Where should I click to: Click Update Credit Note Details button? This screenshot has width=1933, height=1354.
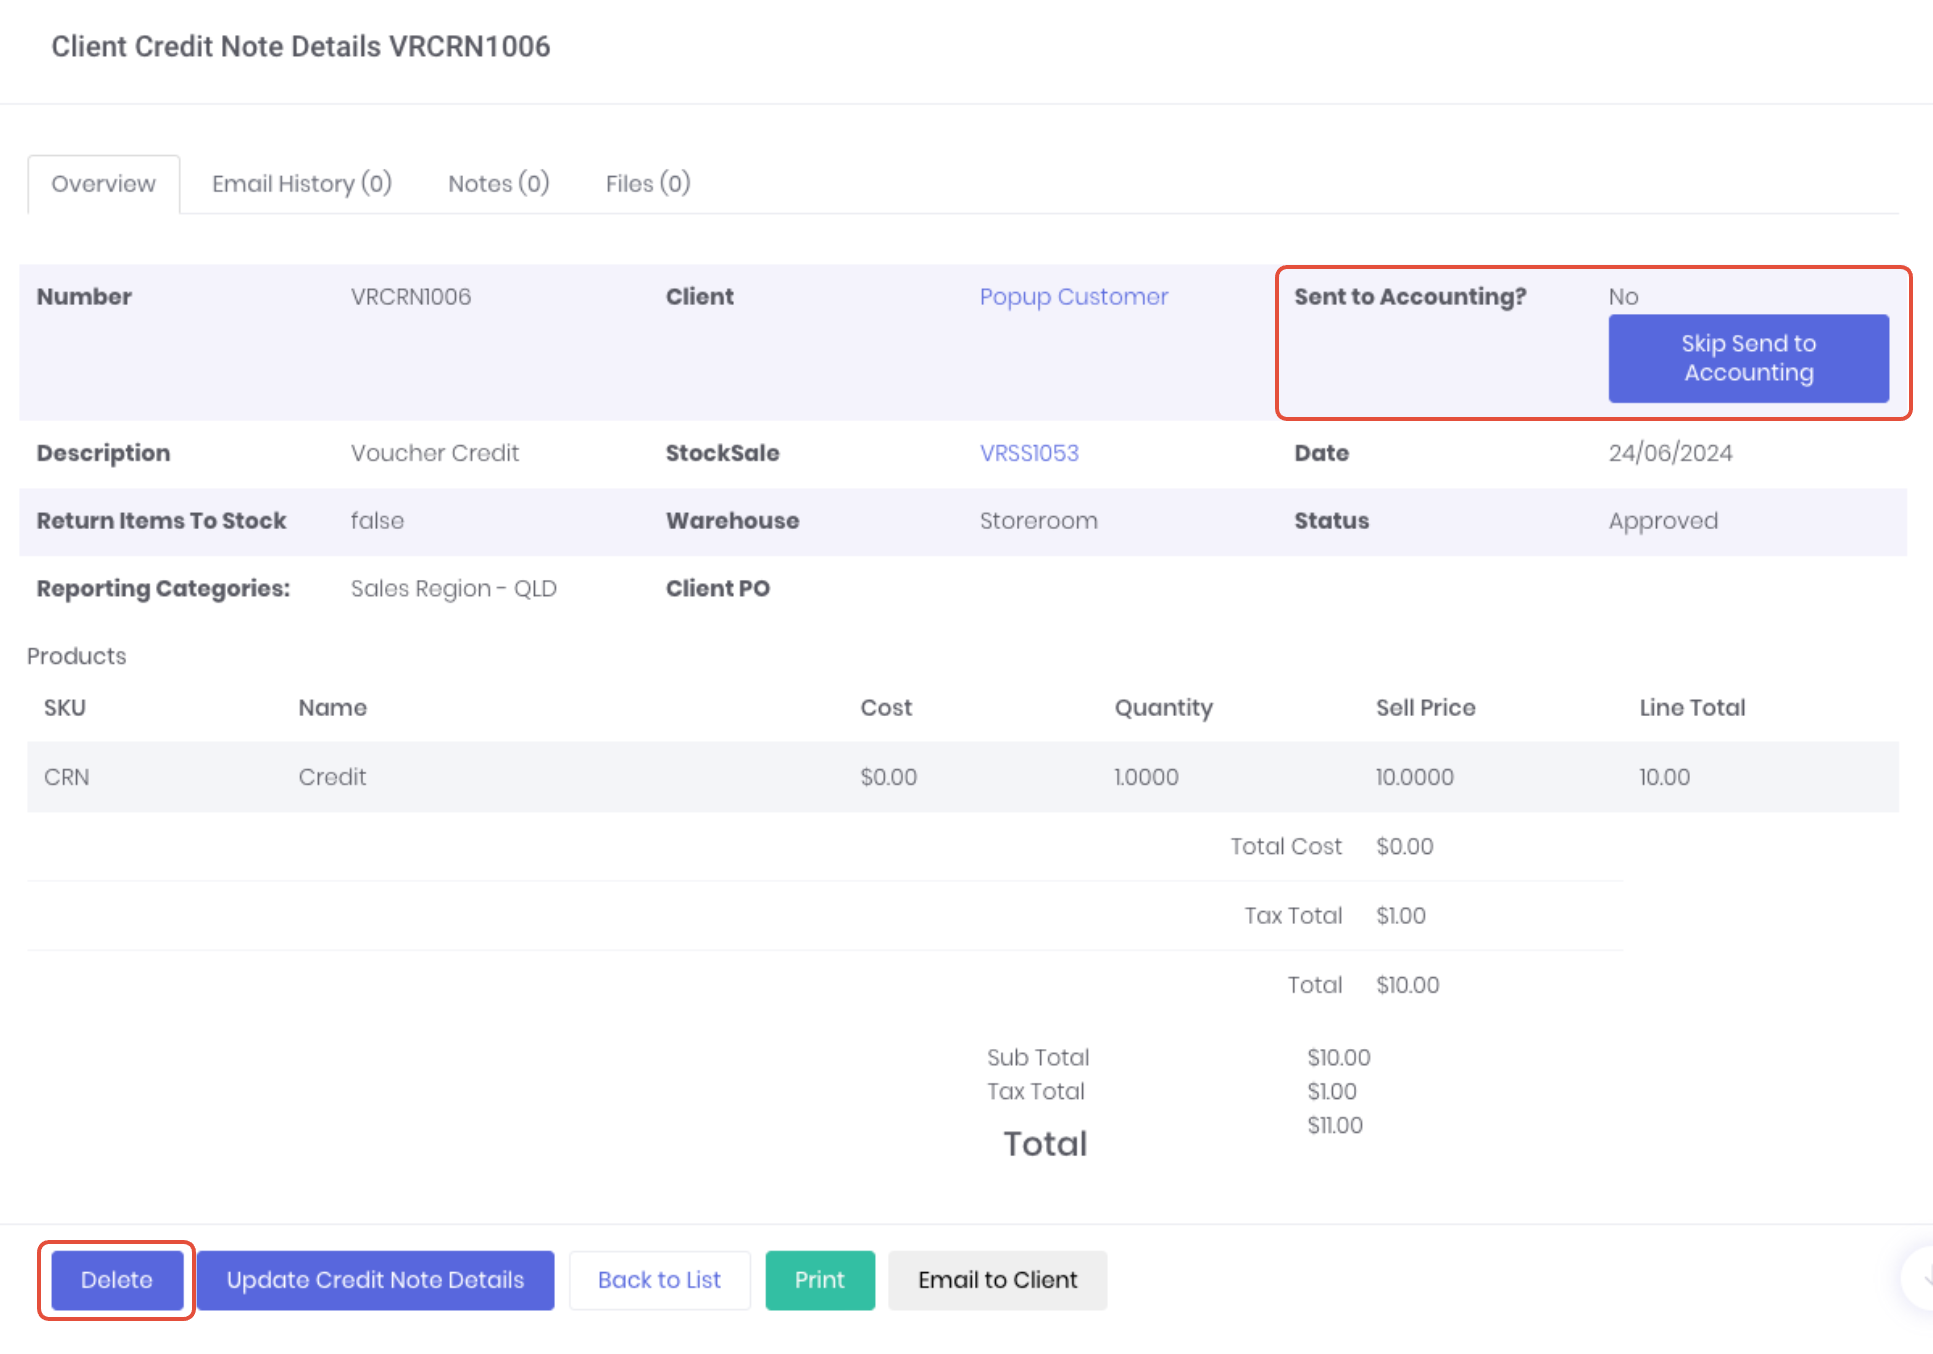(x=375, y=1280)
